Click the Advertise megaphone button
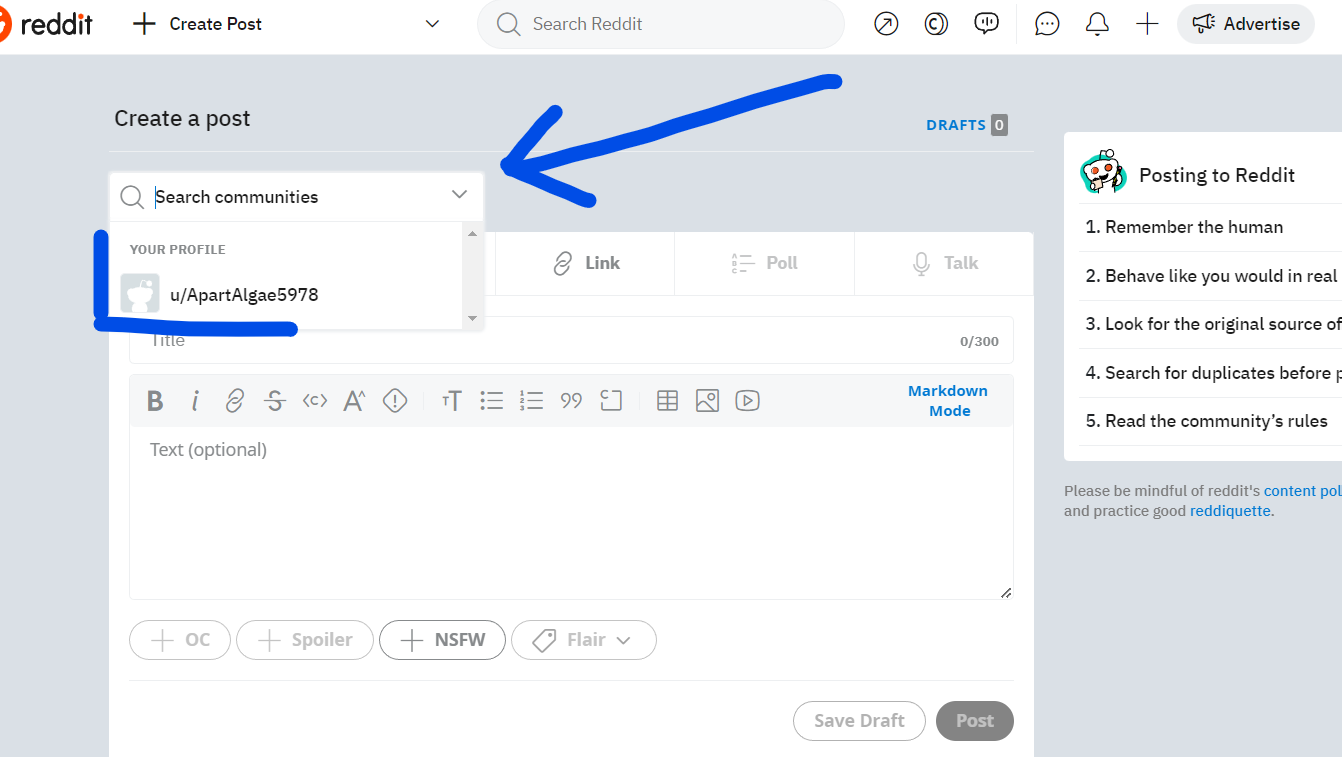Screen dimensions: 1342x757 coord(1246,24)
